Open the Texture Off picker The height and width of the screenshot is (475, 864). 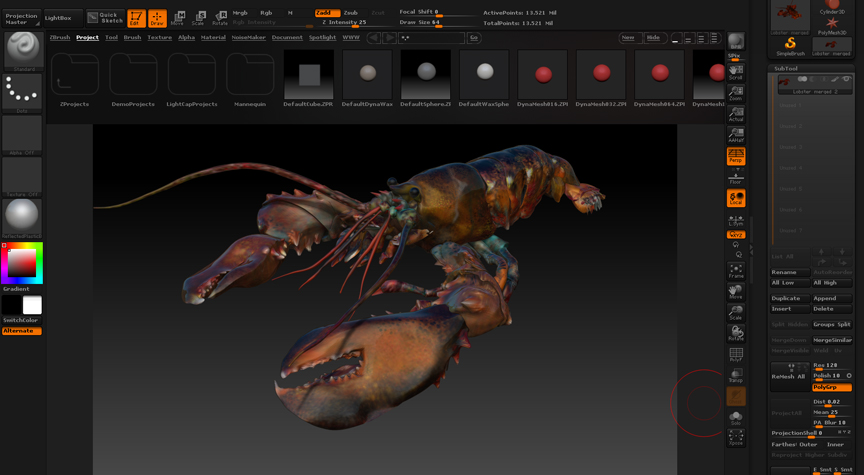click(23, 177)
